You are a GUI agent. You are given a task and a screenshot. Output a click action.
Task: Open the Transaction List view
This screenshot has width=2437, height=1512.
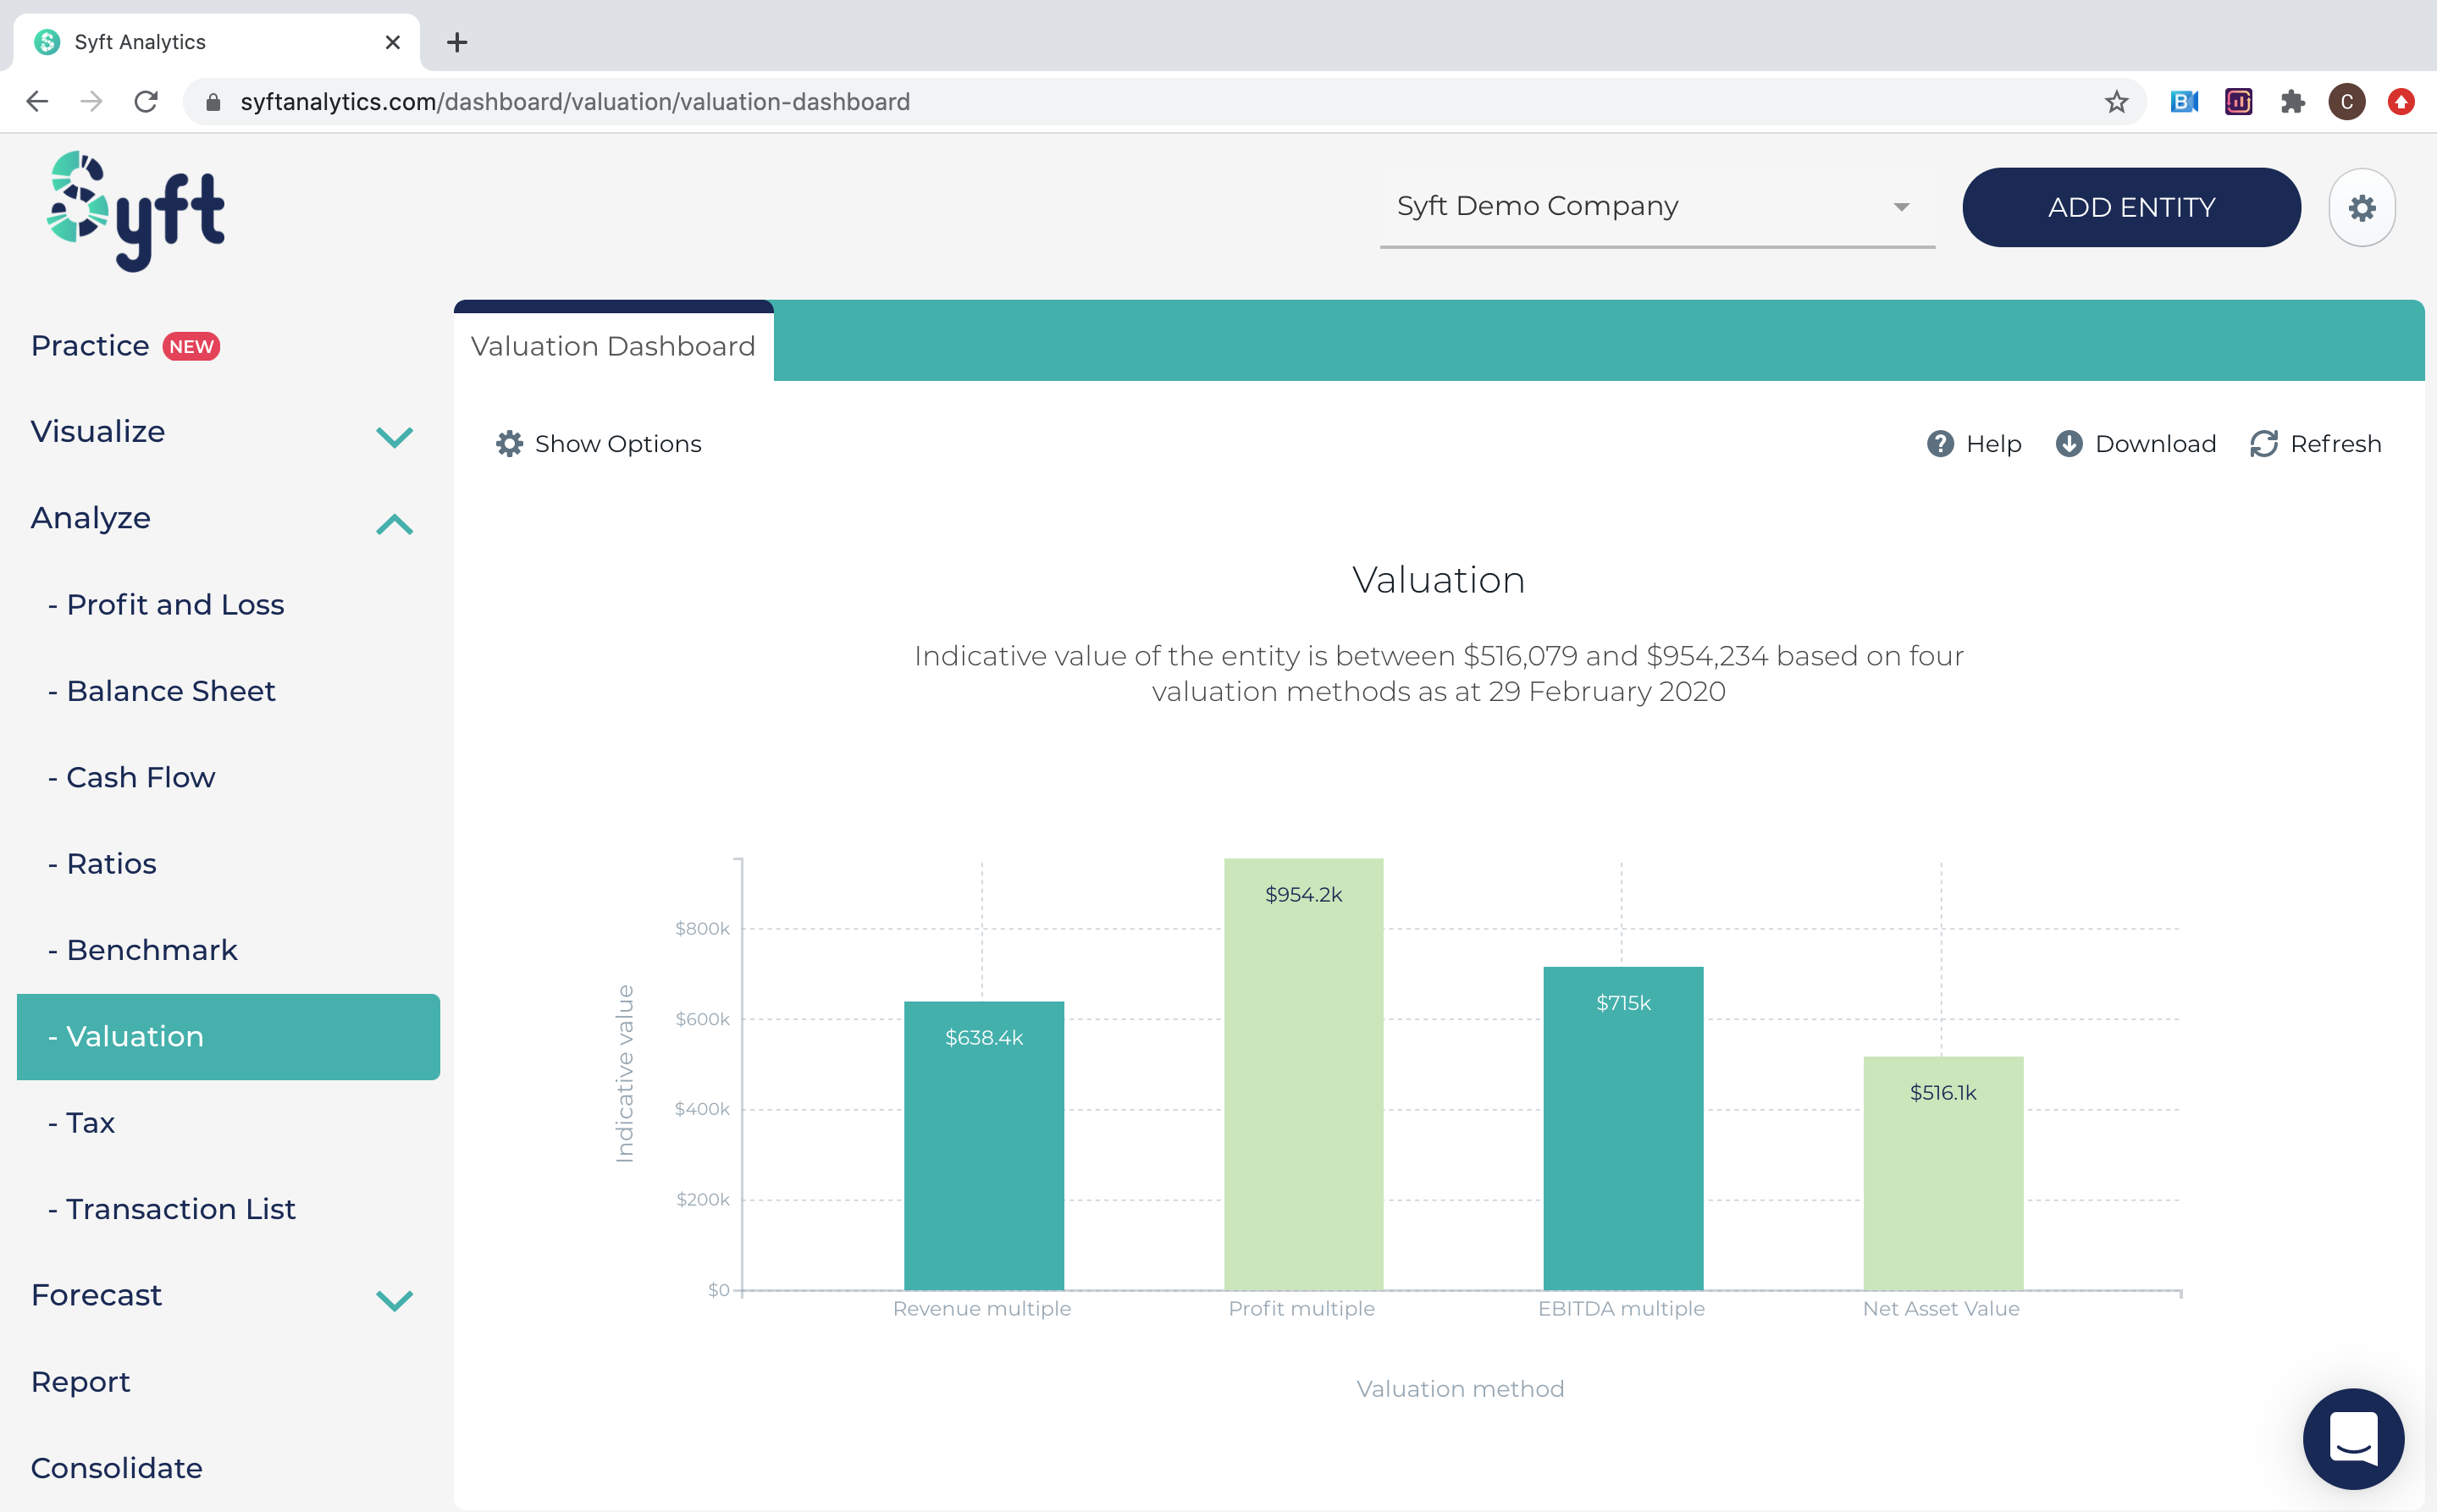[x=180, y=1208]
